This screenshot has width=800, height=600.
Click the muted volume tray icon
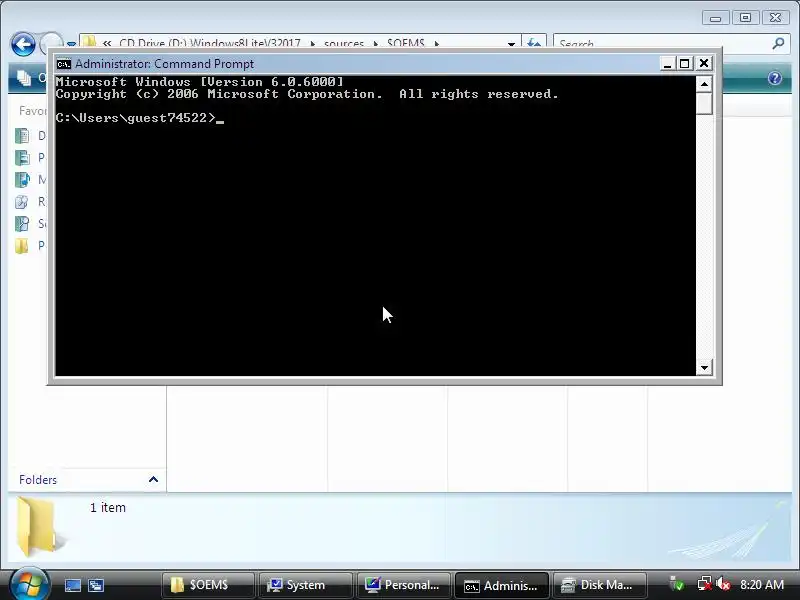pos(723,584)
